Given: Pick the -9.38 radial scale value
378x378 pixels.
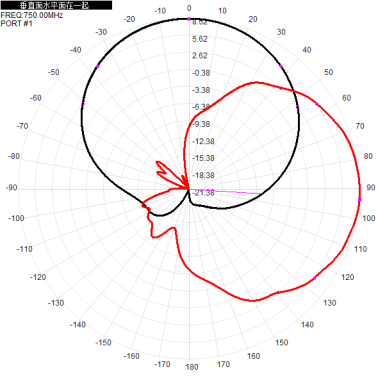Looking at the screenshot, I should (201, 124).
